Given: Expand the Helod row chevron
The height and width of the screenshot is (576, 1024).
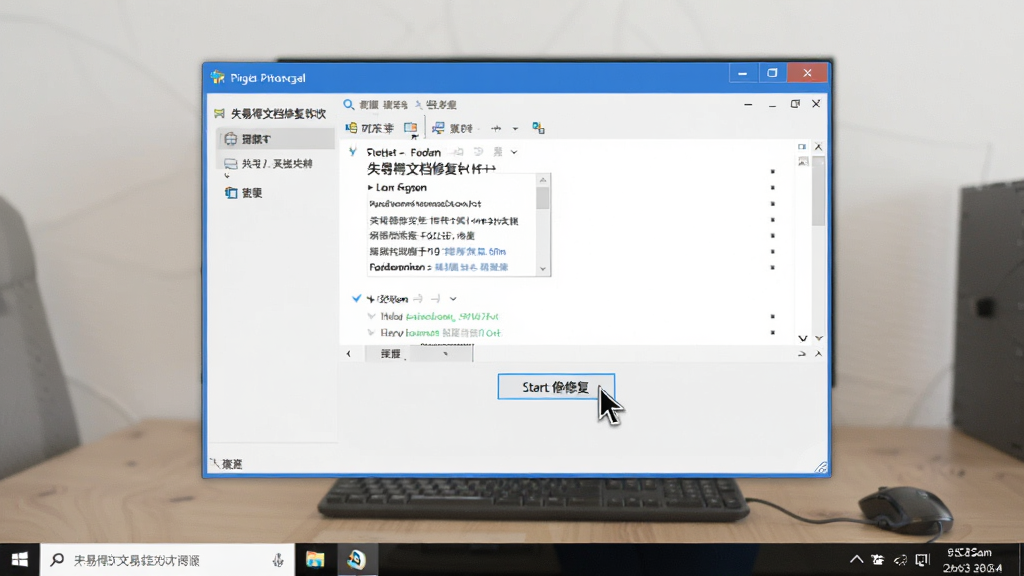Looking at the screenshot, I should click(x=372, y=316).
